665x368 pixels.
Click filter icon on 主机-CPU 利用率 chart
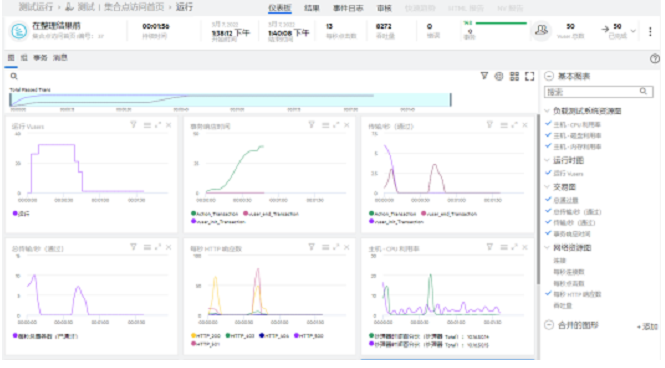point(489,247)
